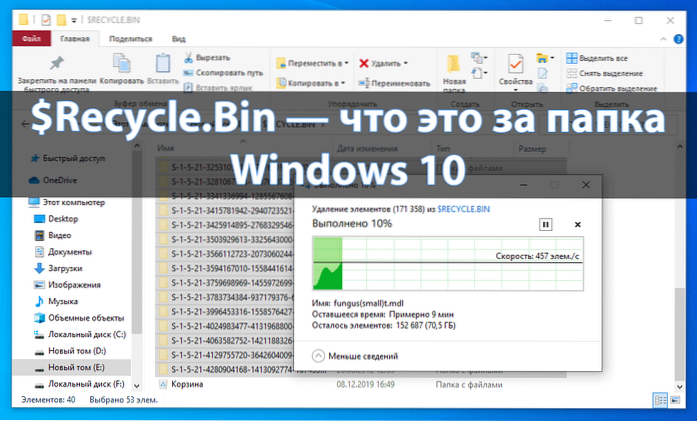697x421 pixels.
Task: Pause the deletion in progress dialog
Action: coord(545,225)
